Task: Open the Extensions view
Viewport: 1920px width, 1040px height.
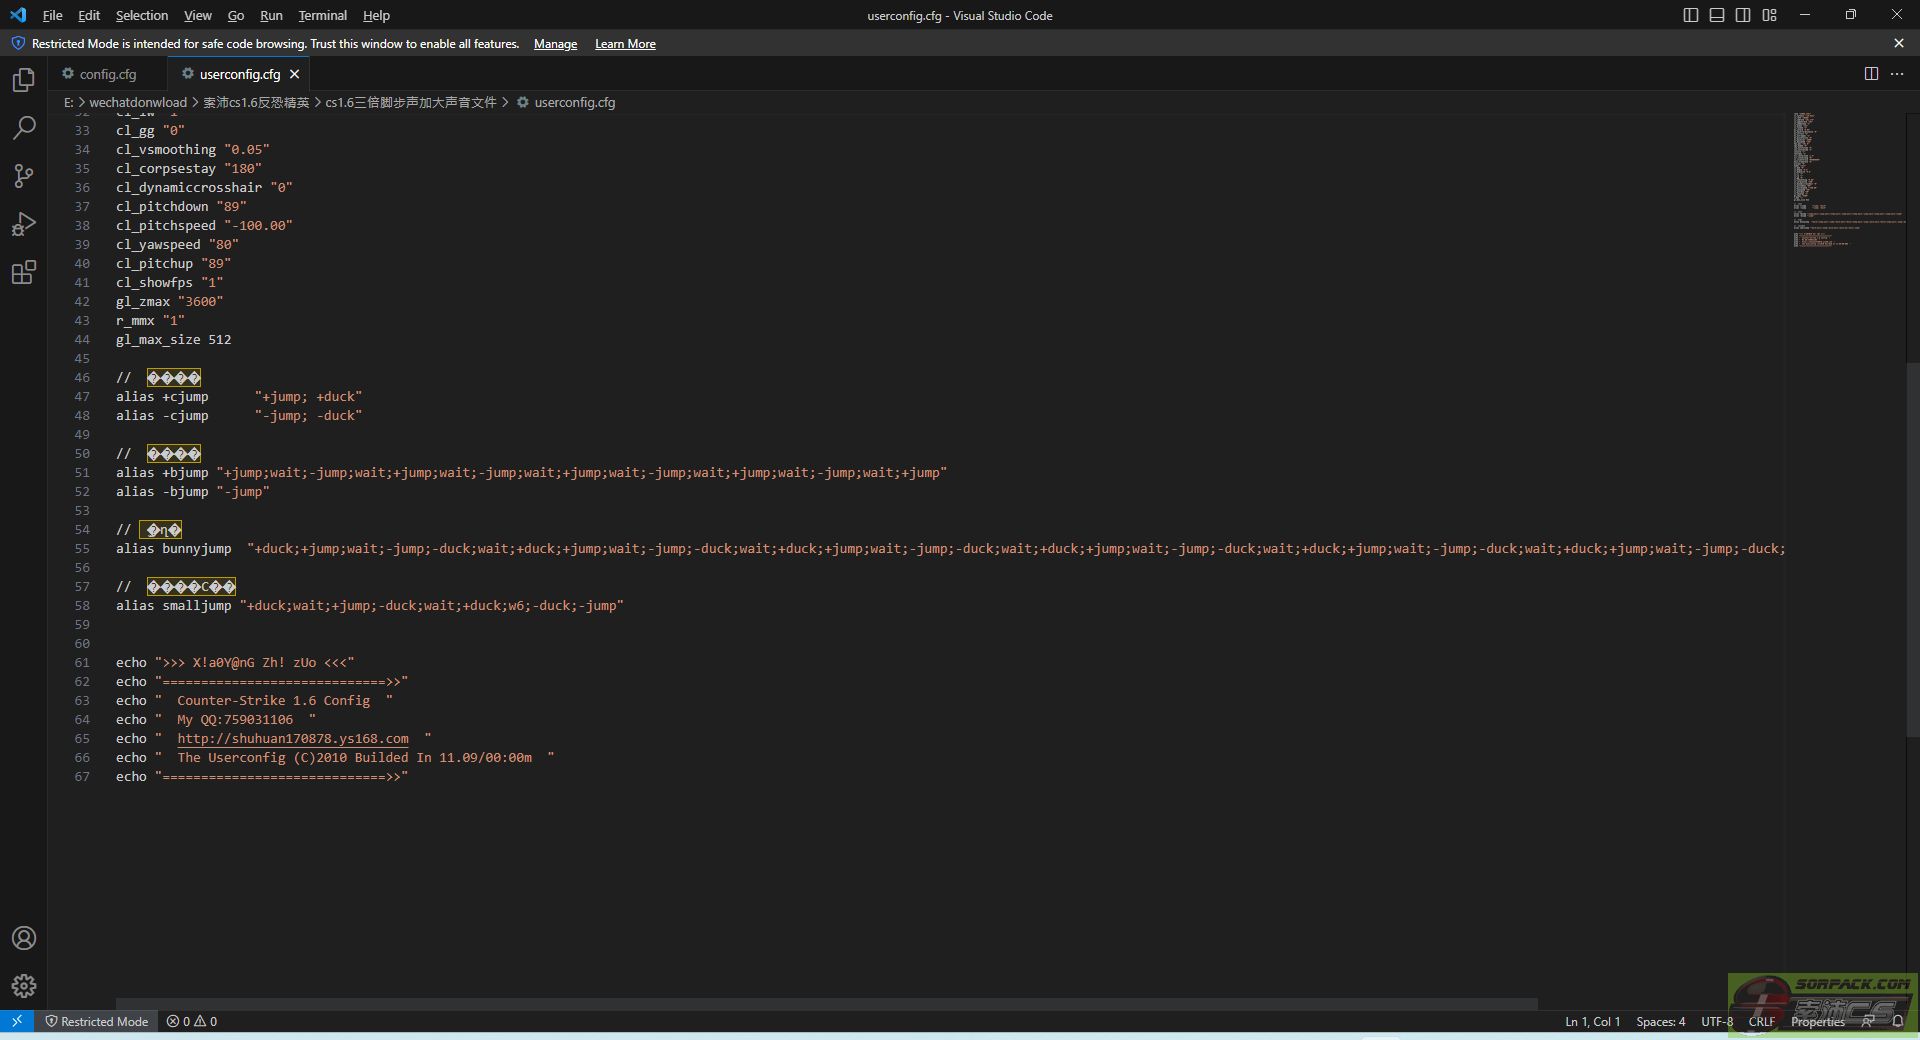Action: tap(24, 272)
